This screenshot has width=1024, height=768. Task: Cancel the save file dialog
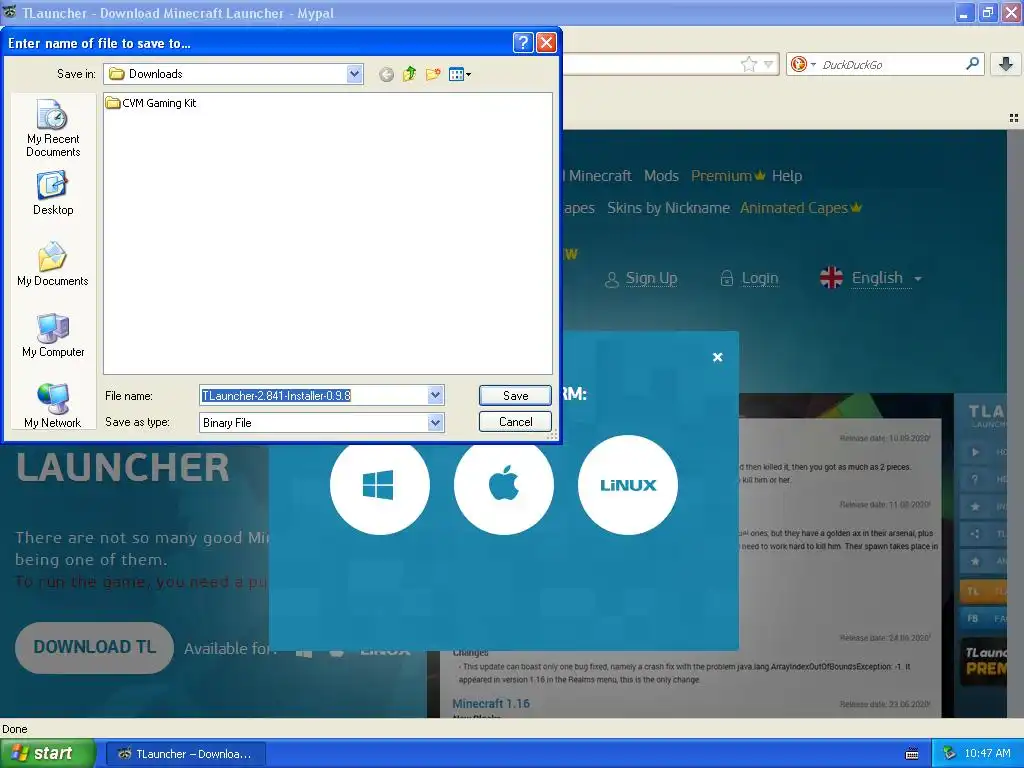[x=515, y=422]
